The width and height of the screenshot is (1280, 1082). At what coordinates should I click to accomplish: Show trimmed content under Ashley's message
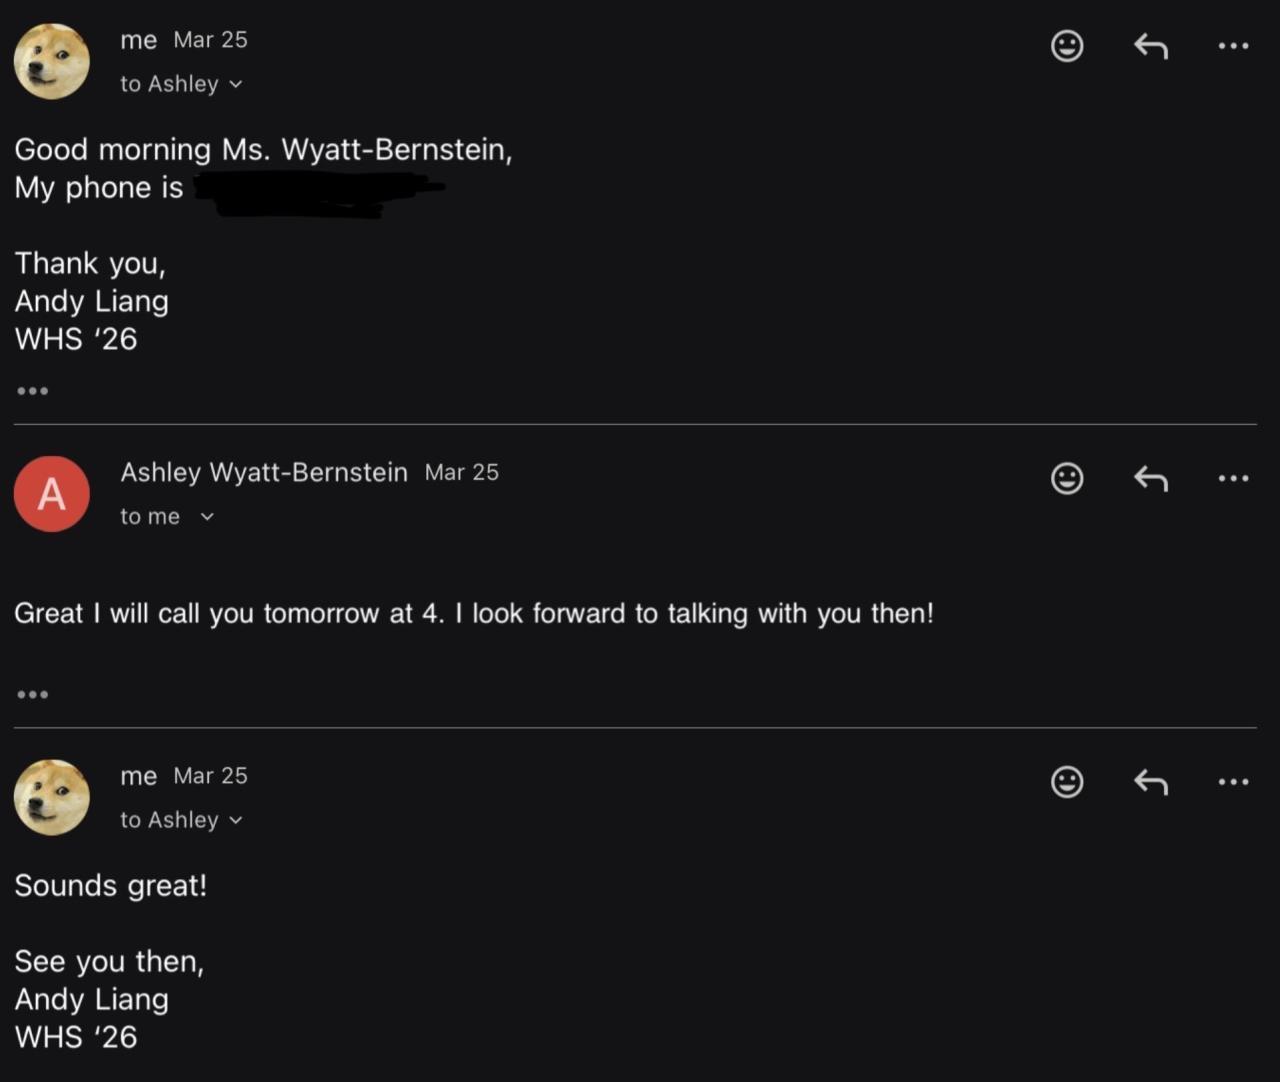click(32, 694)
